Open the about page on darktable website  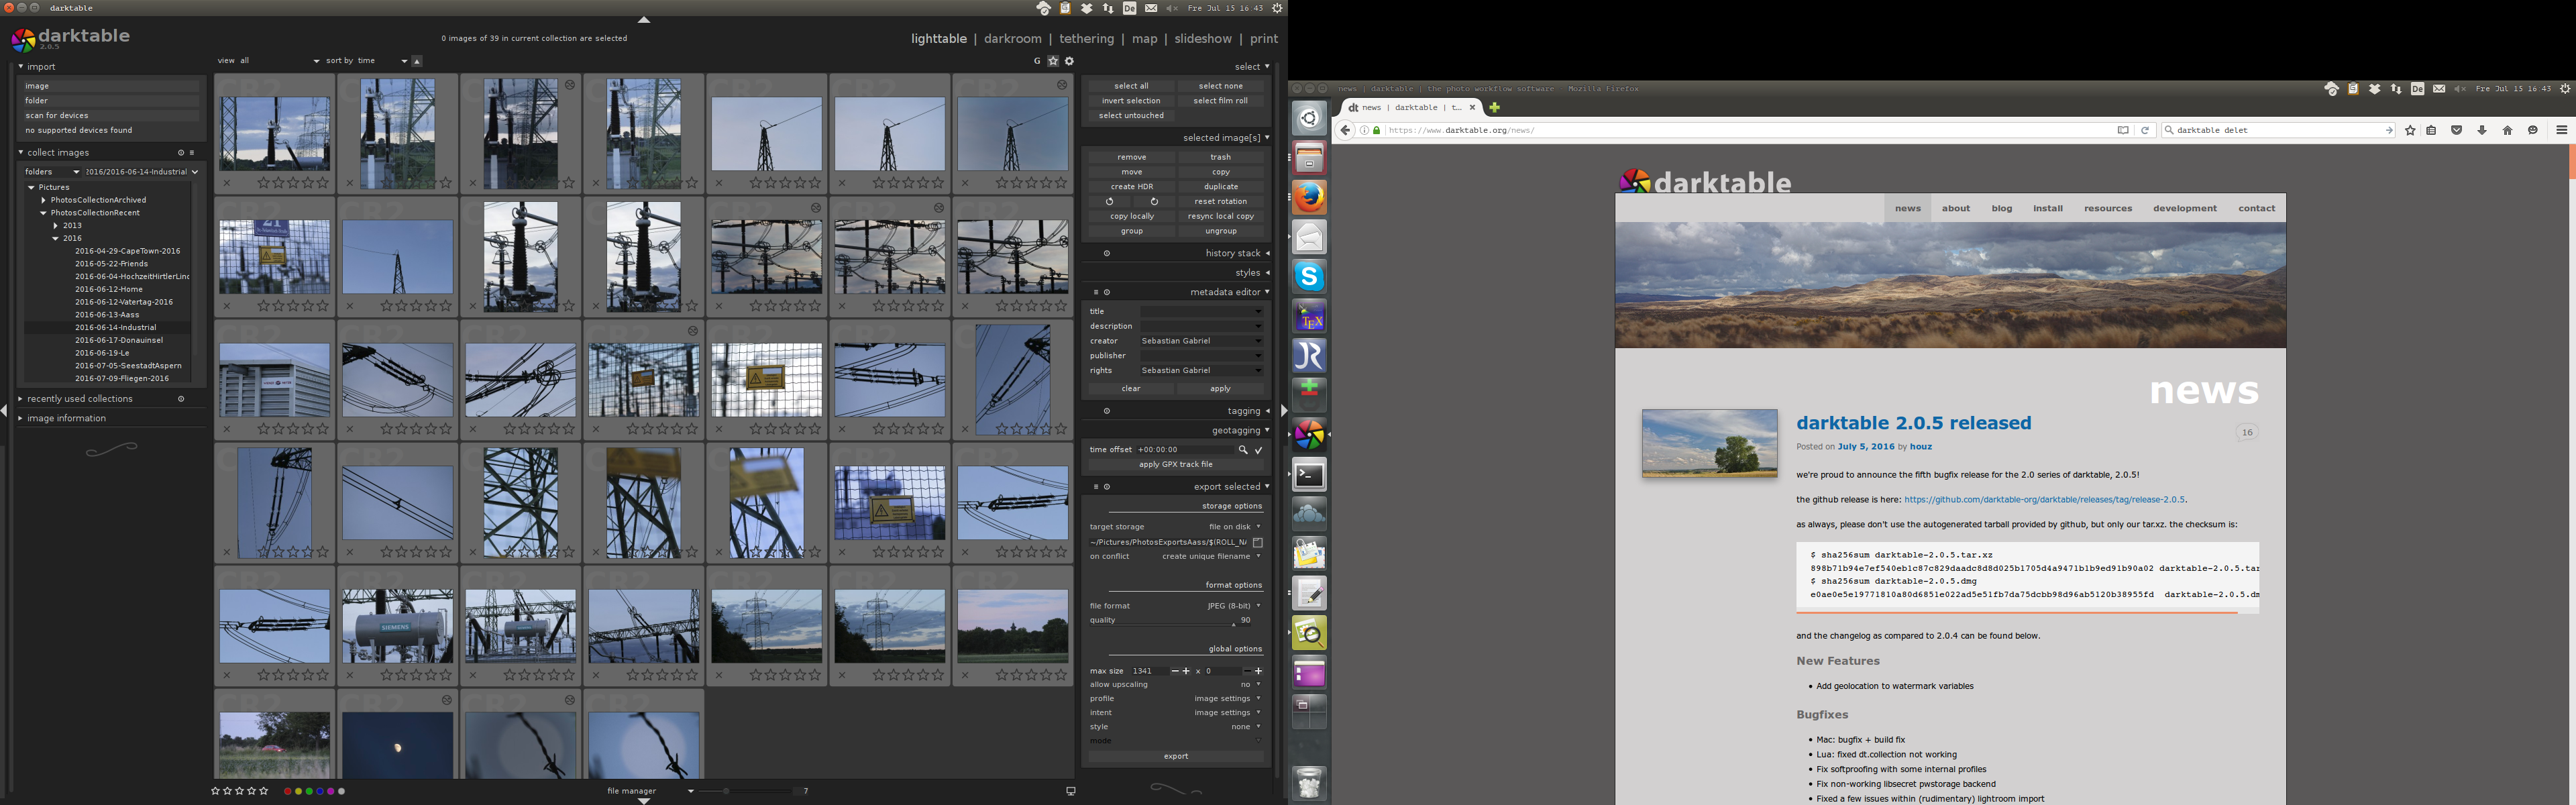1955,209
